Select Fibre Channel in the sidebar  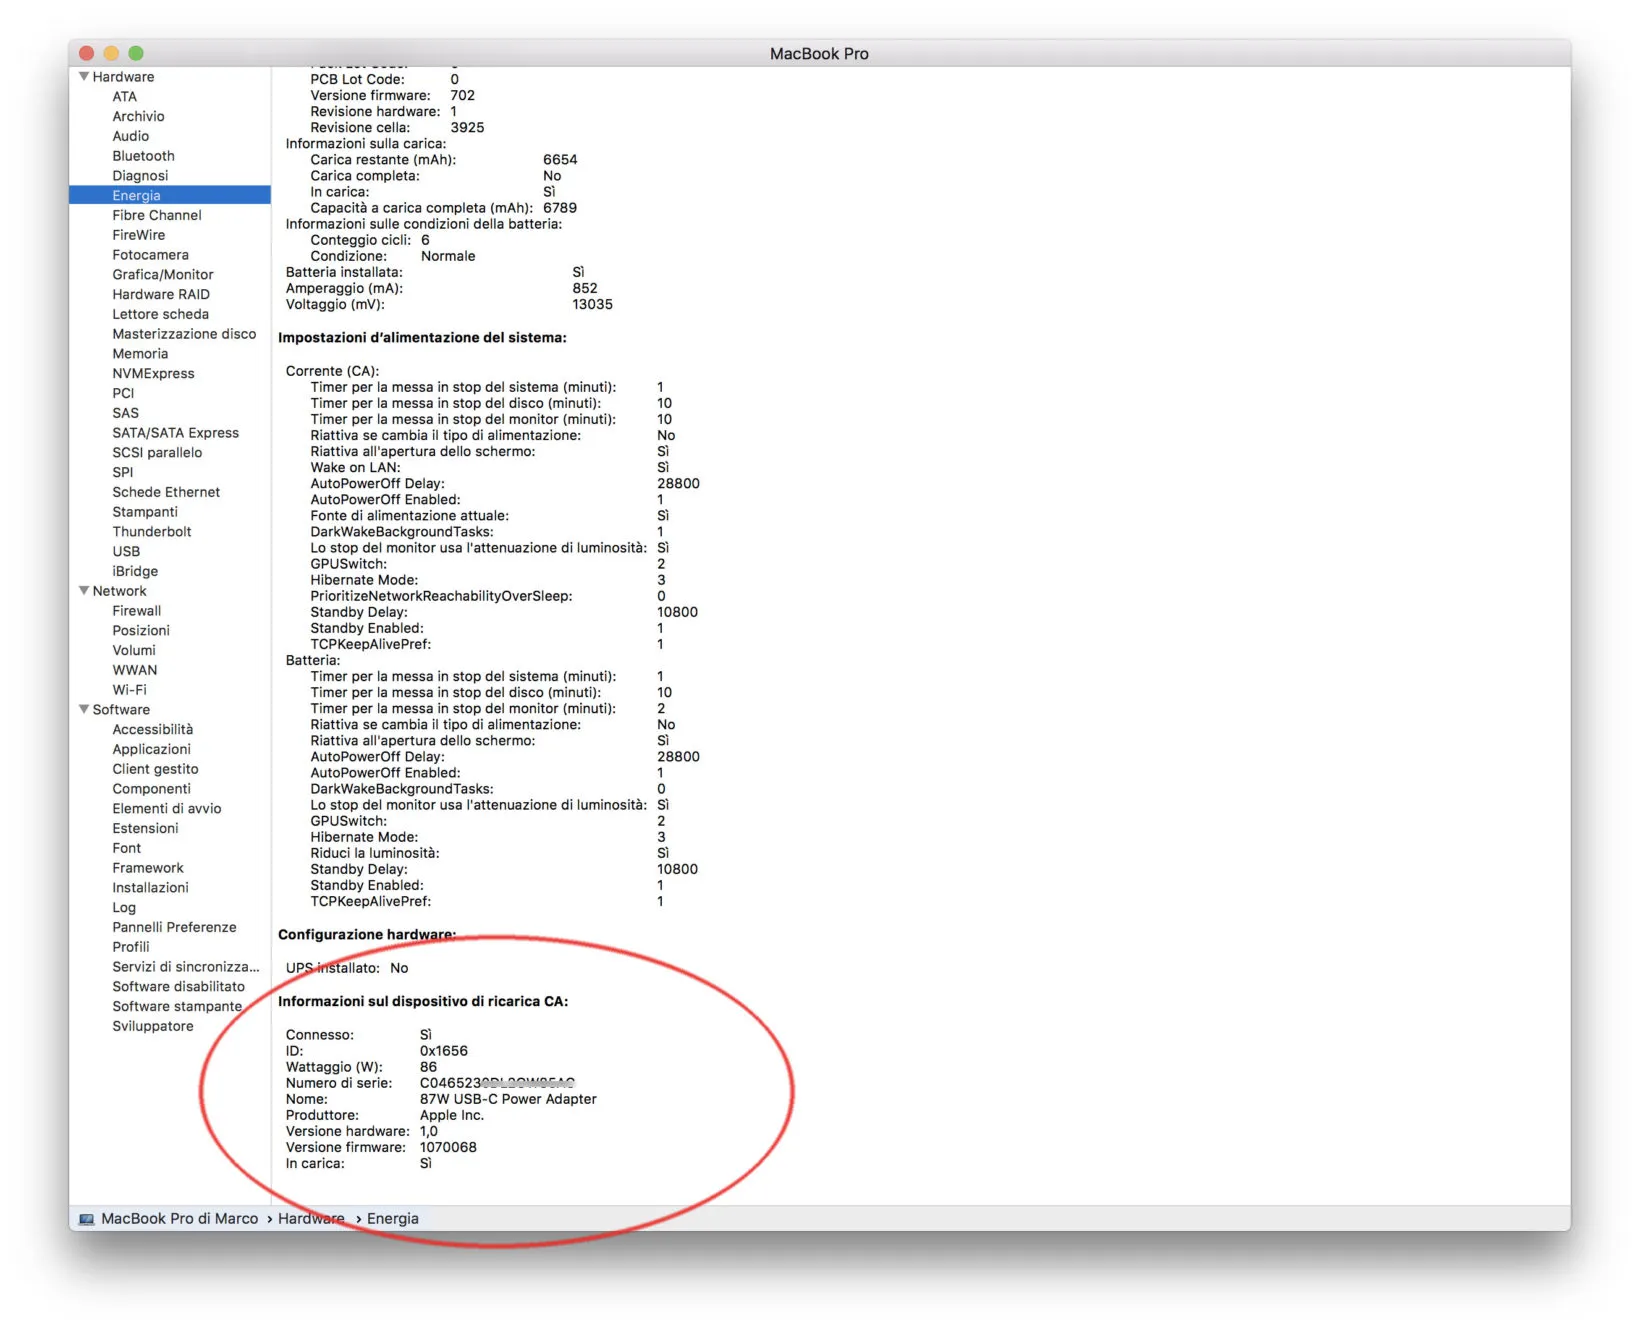point(157,216)
